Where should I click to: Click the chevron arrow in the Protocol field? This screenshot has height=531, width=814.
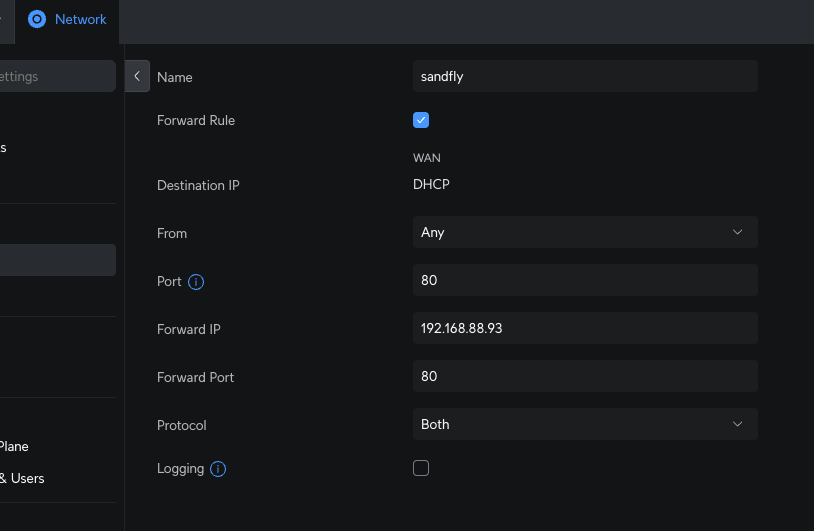[738, 424]
